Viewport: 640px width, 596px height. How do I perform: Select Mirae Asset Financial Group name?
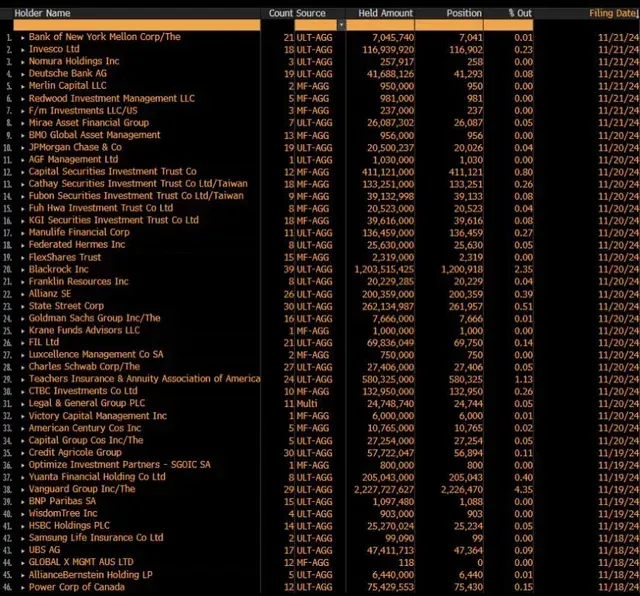click(89, 123)
